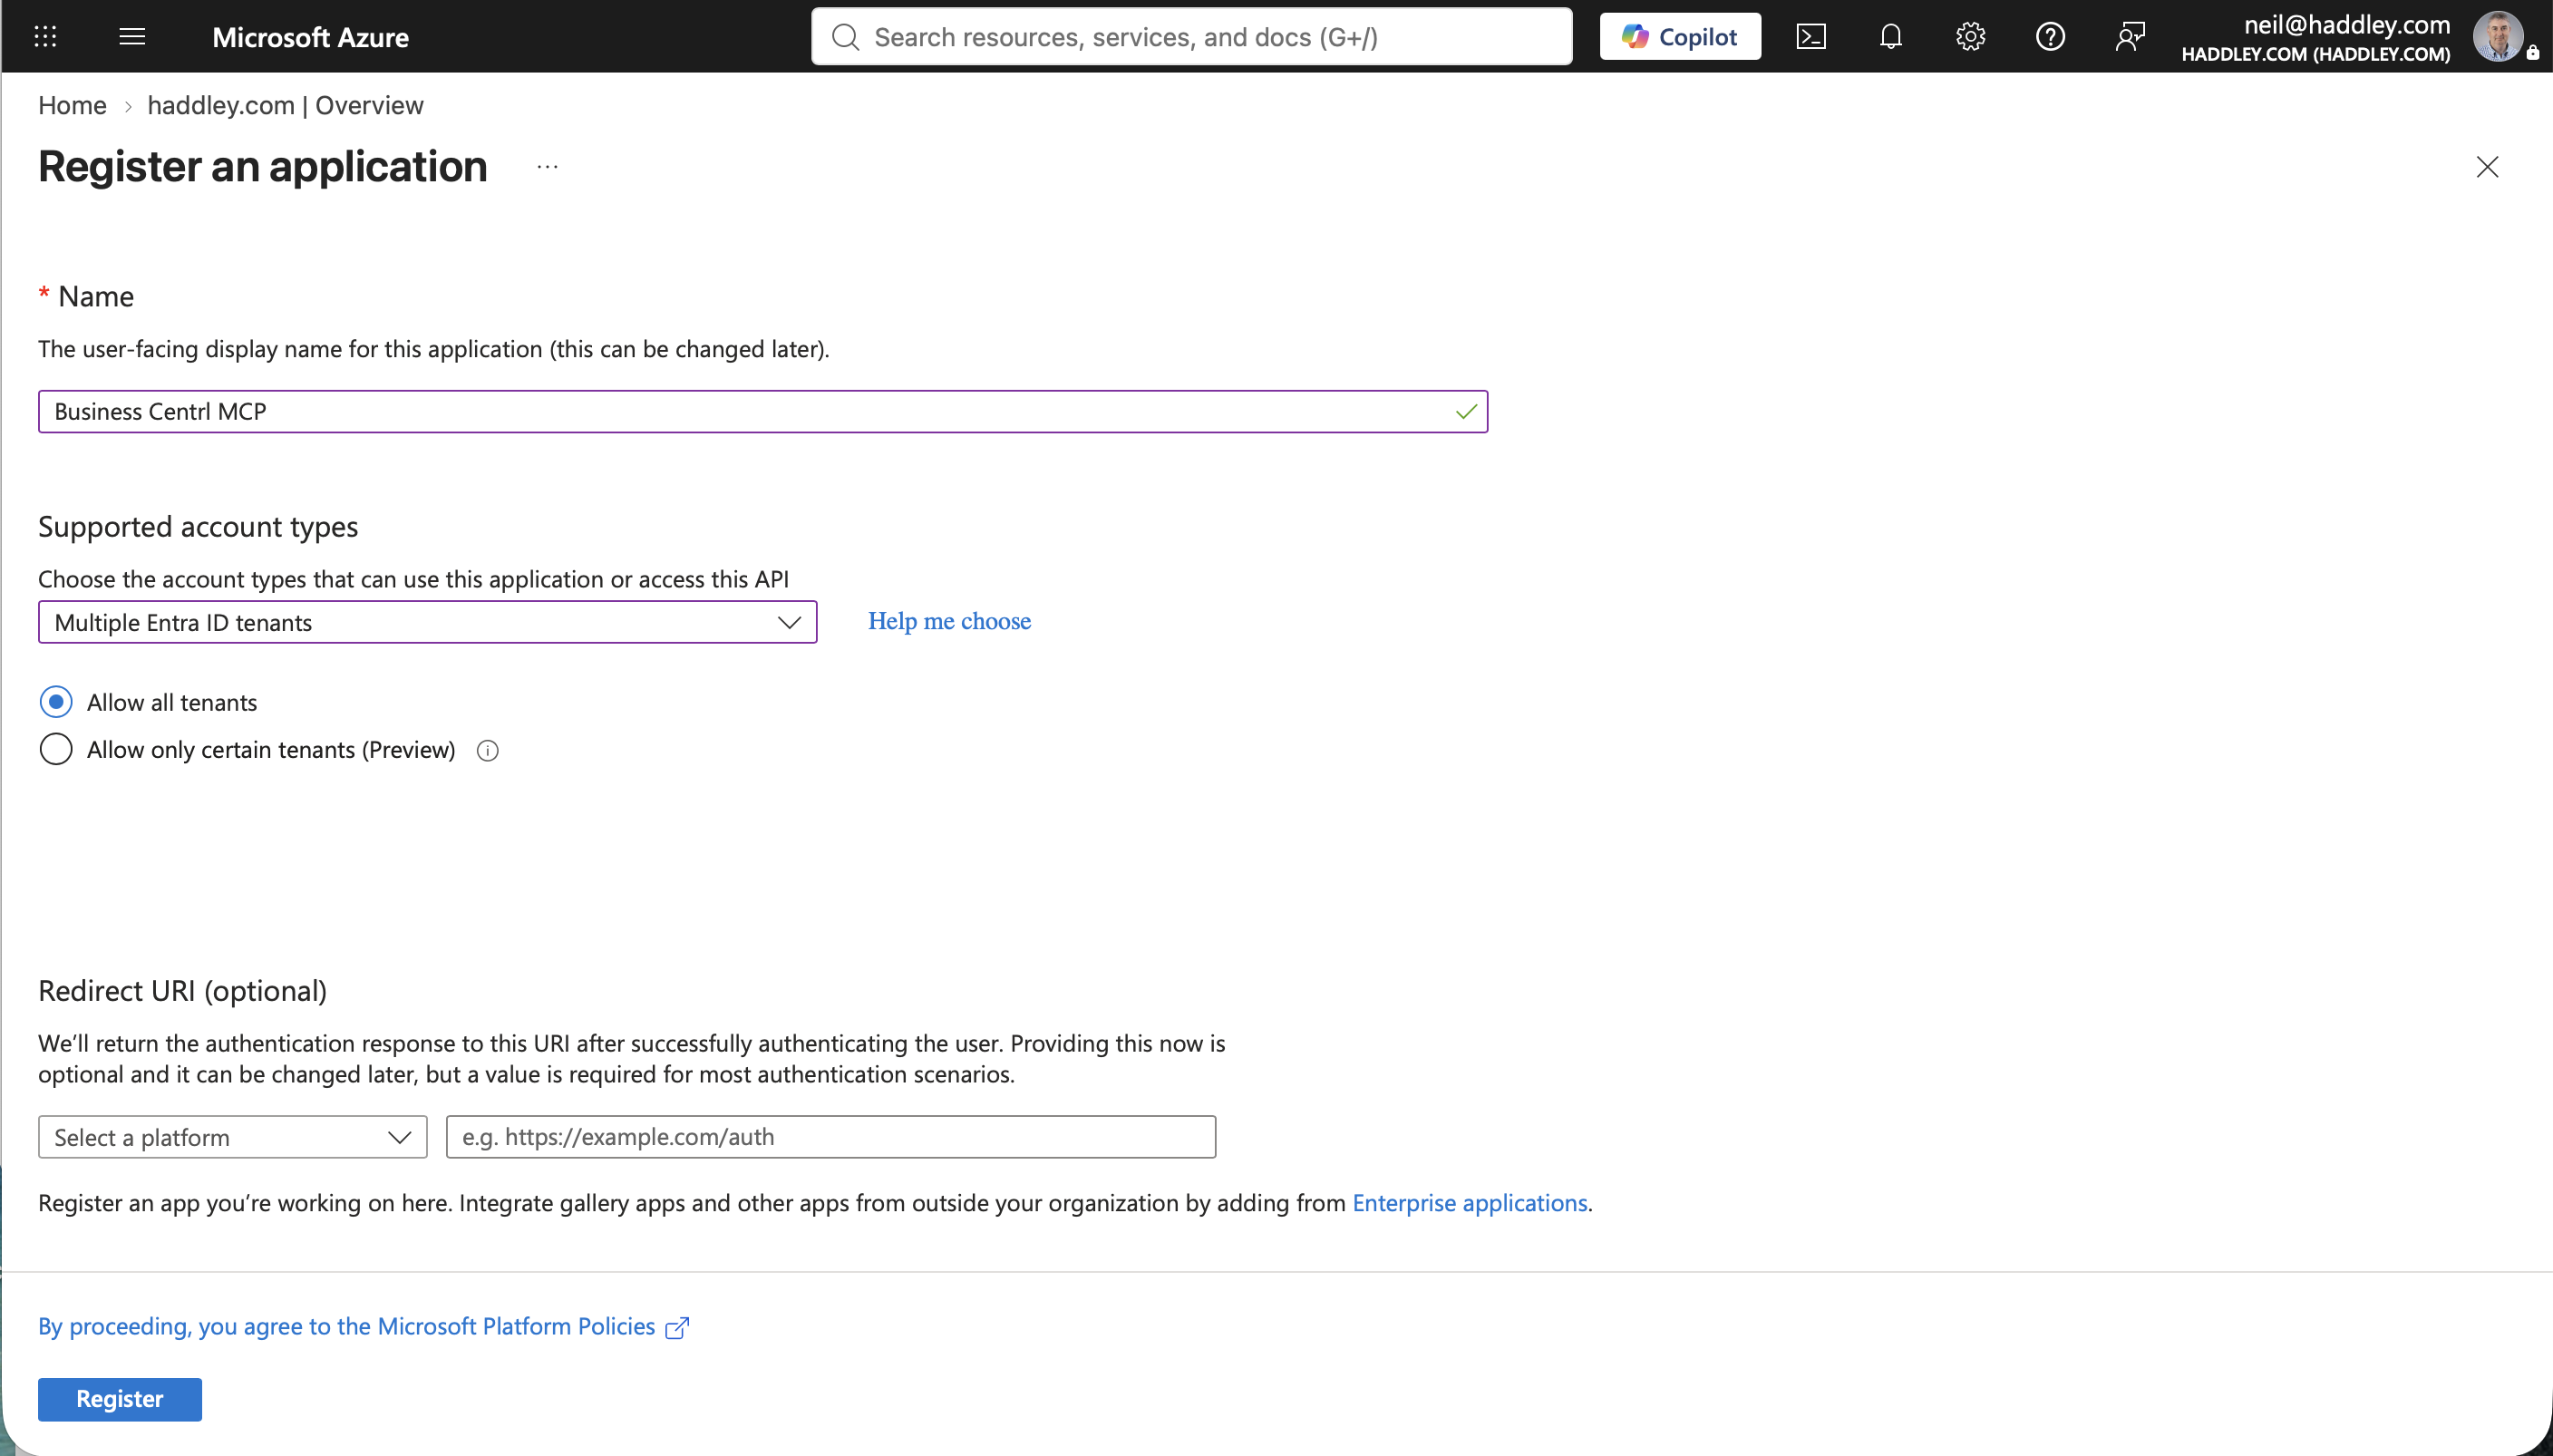Screen dimensions: 2553x1456
Task: Open the Select a platform dropdown
Action: pos(232,1137)
